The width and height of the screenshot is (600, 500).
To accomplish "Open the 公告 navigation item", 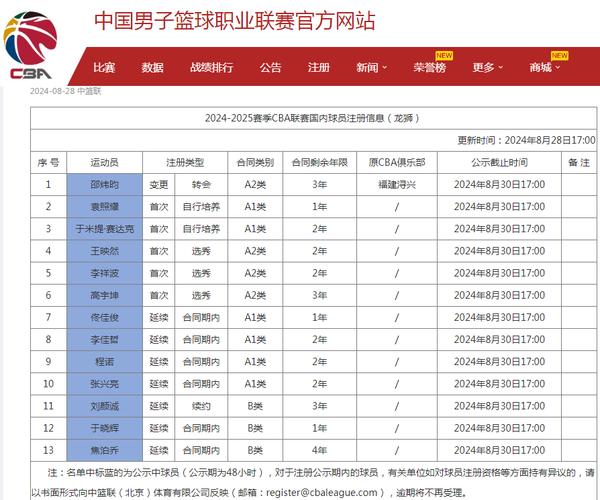I will tap(270, 67).
